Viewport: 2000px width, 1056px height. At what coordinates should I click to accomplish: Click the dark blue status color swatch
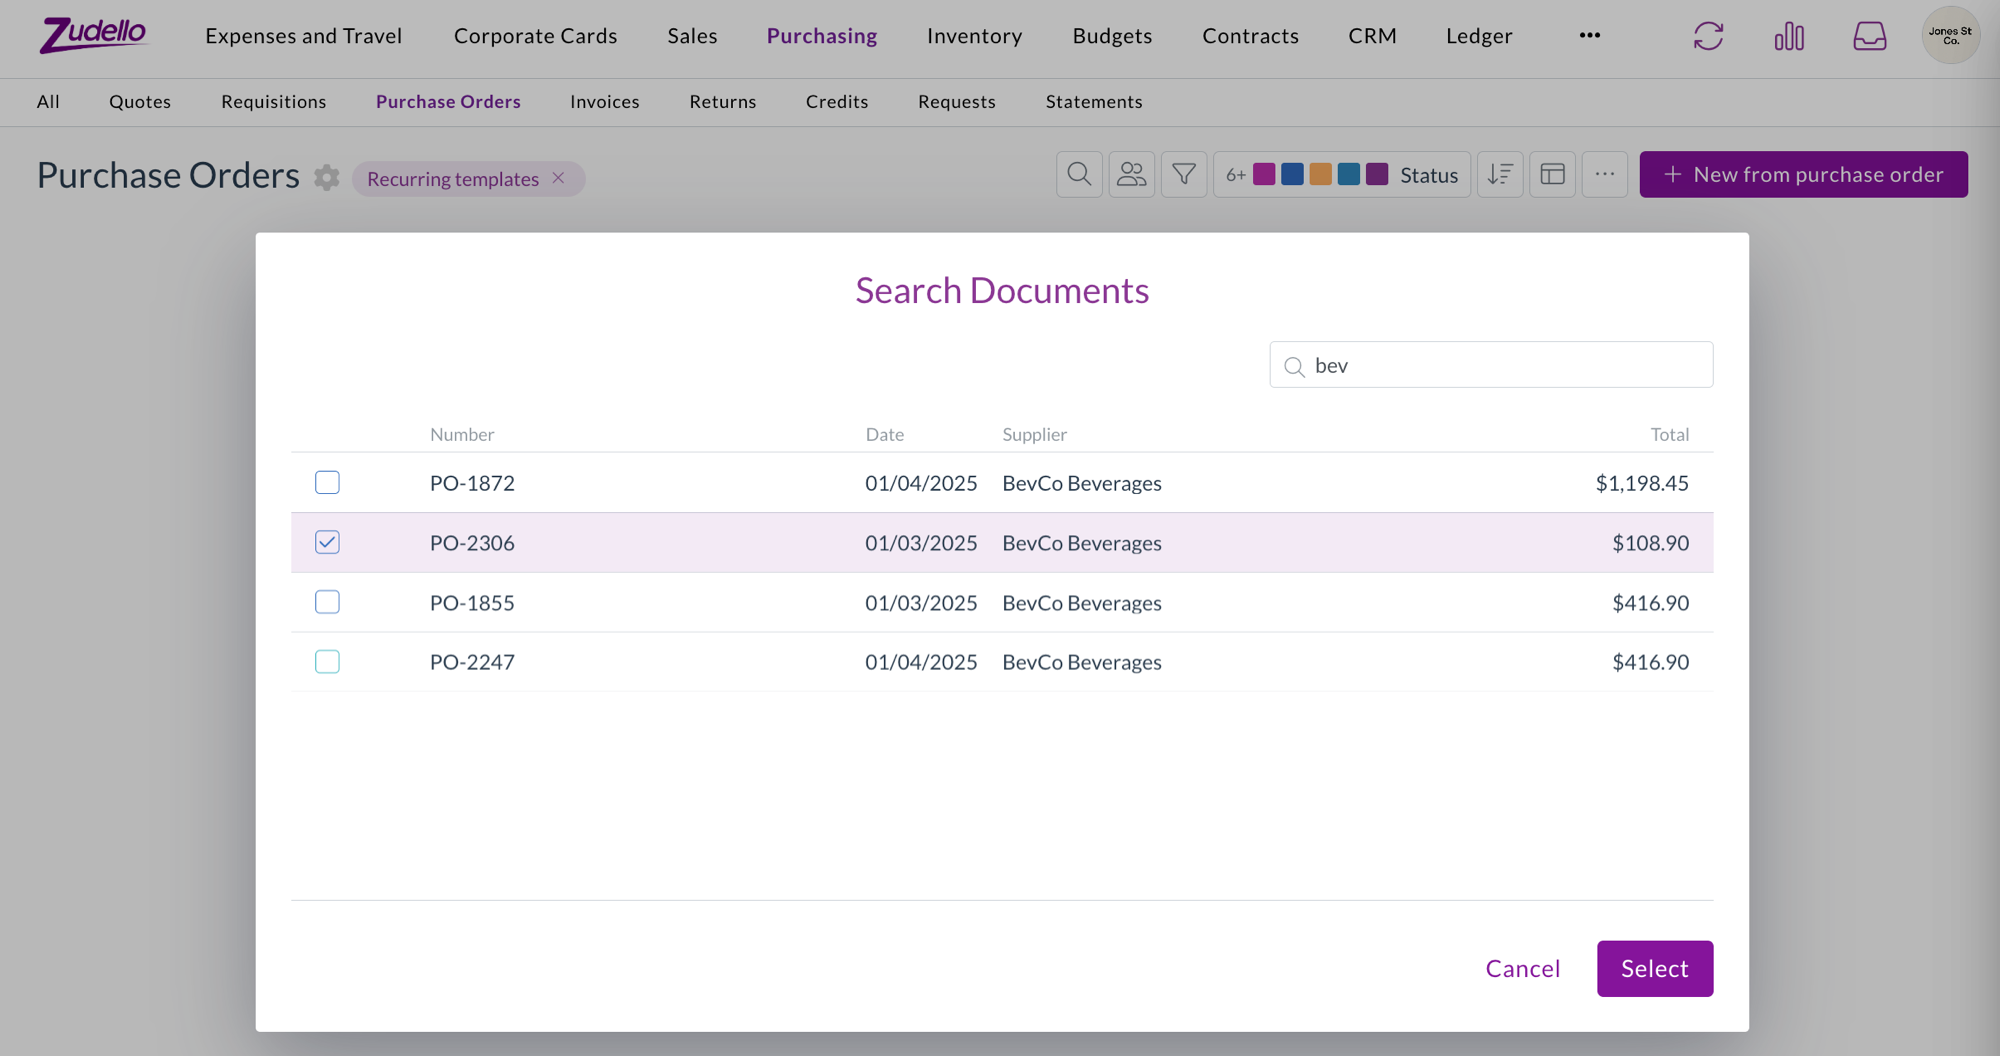point(1292,174)
